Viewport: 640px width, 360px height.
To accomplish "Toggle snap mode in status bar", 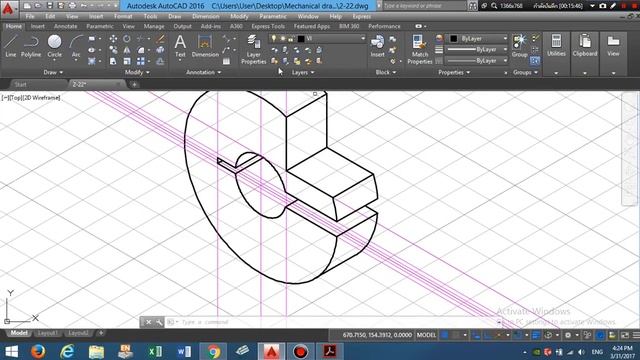I will point(456,335).
